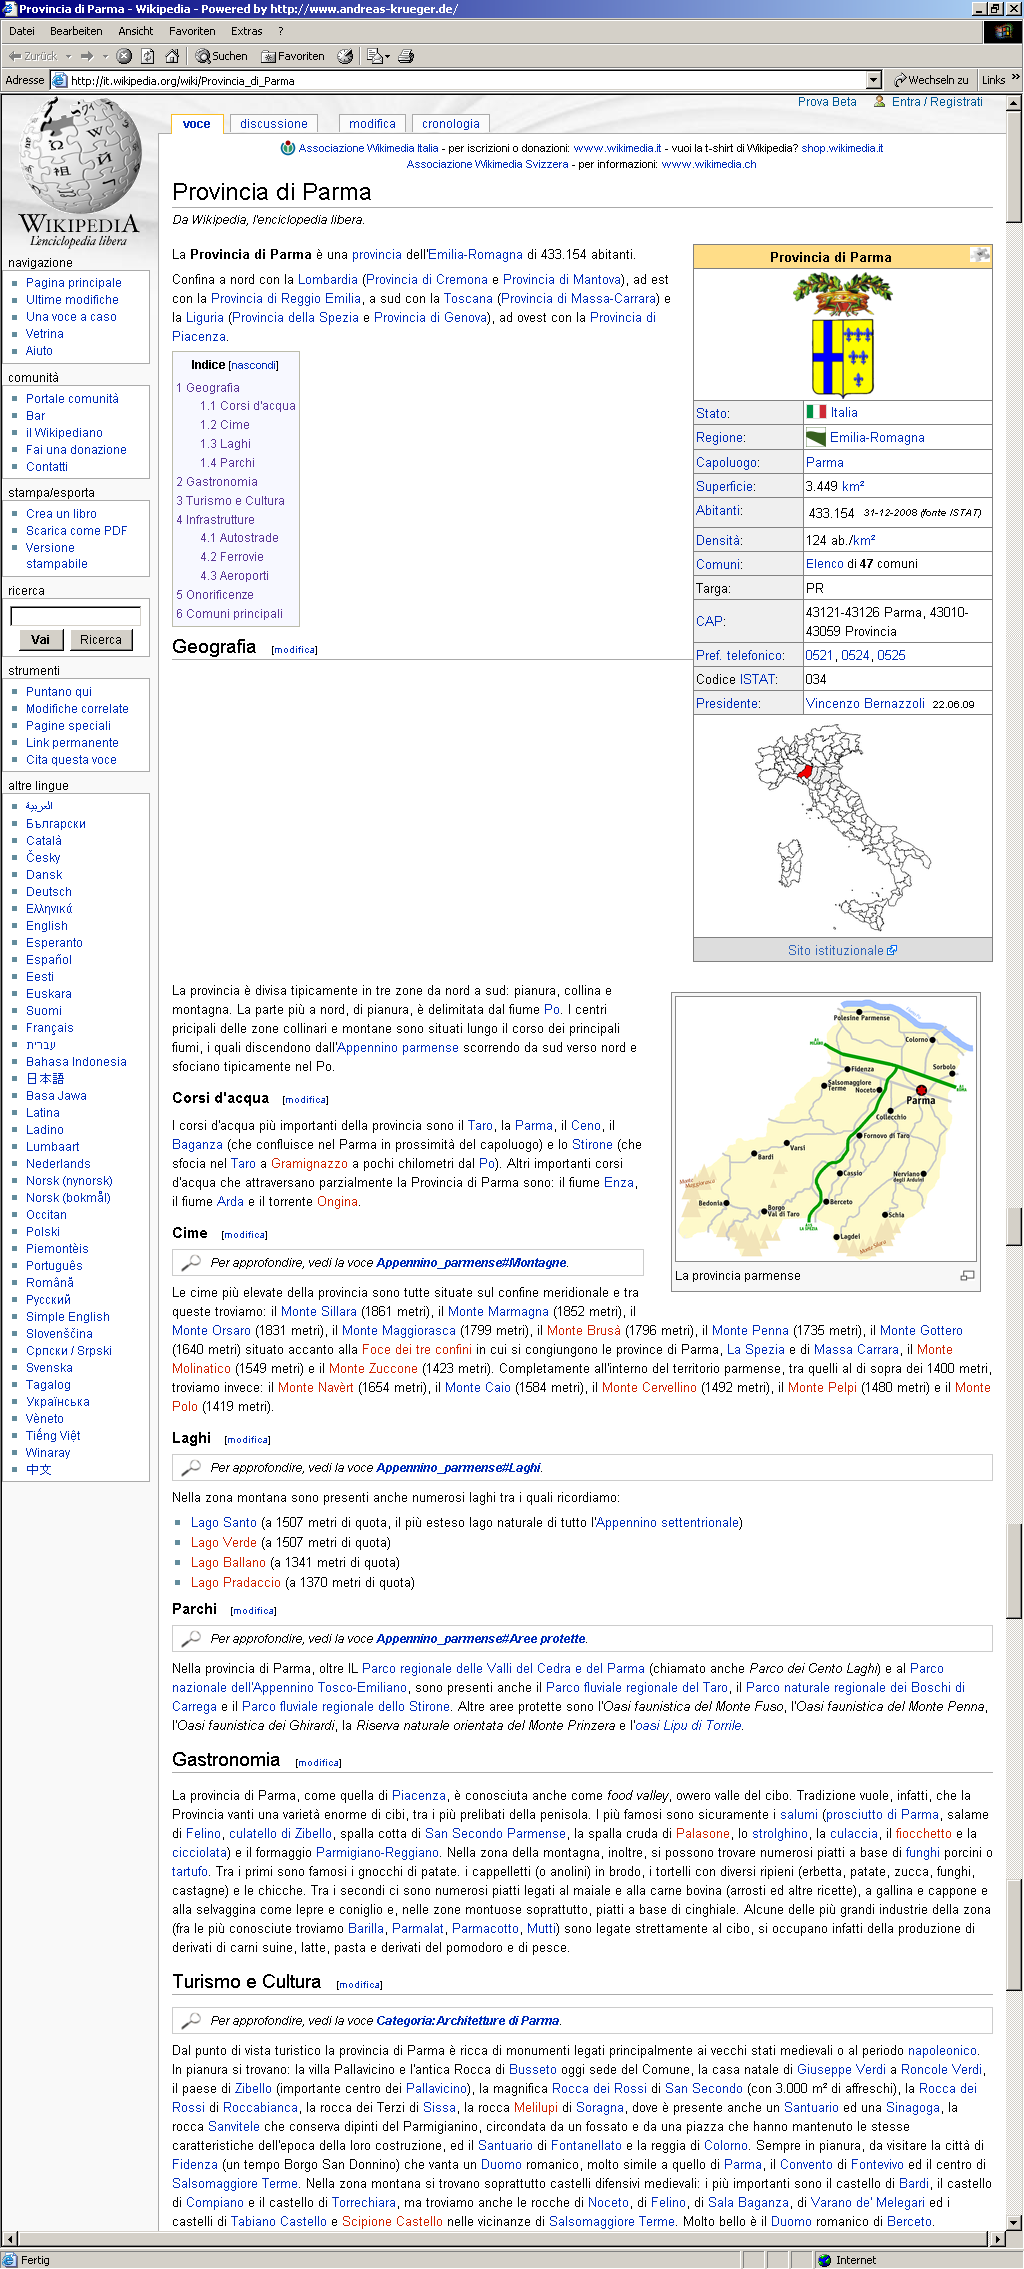Expand the Links toolbar chevron
This screenshot has width=1024, height=2269.
(1015, 78)
